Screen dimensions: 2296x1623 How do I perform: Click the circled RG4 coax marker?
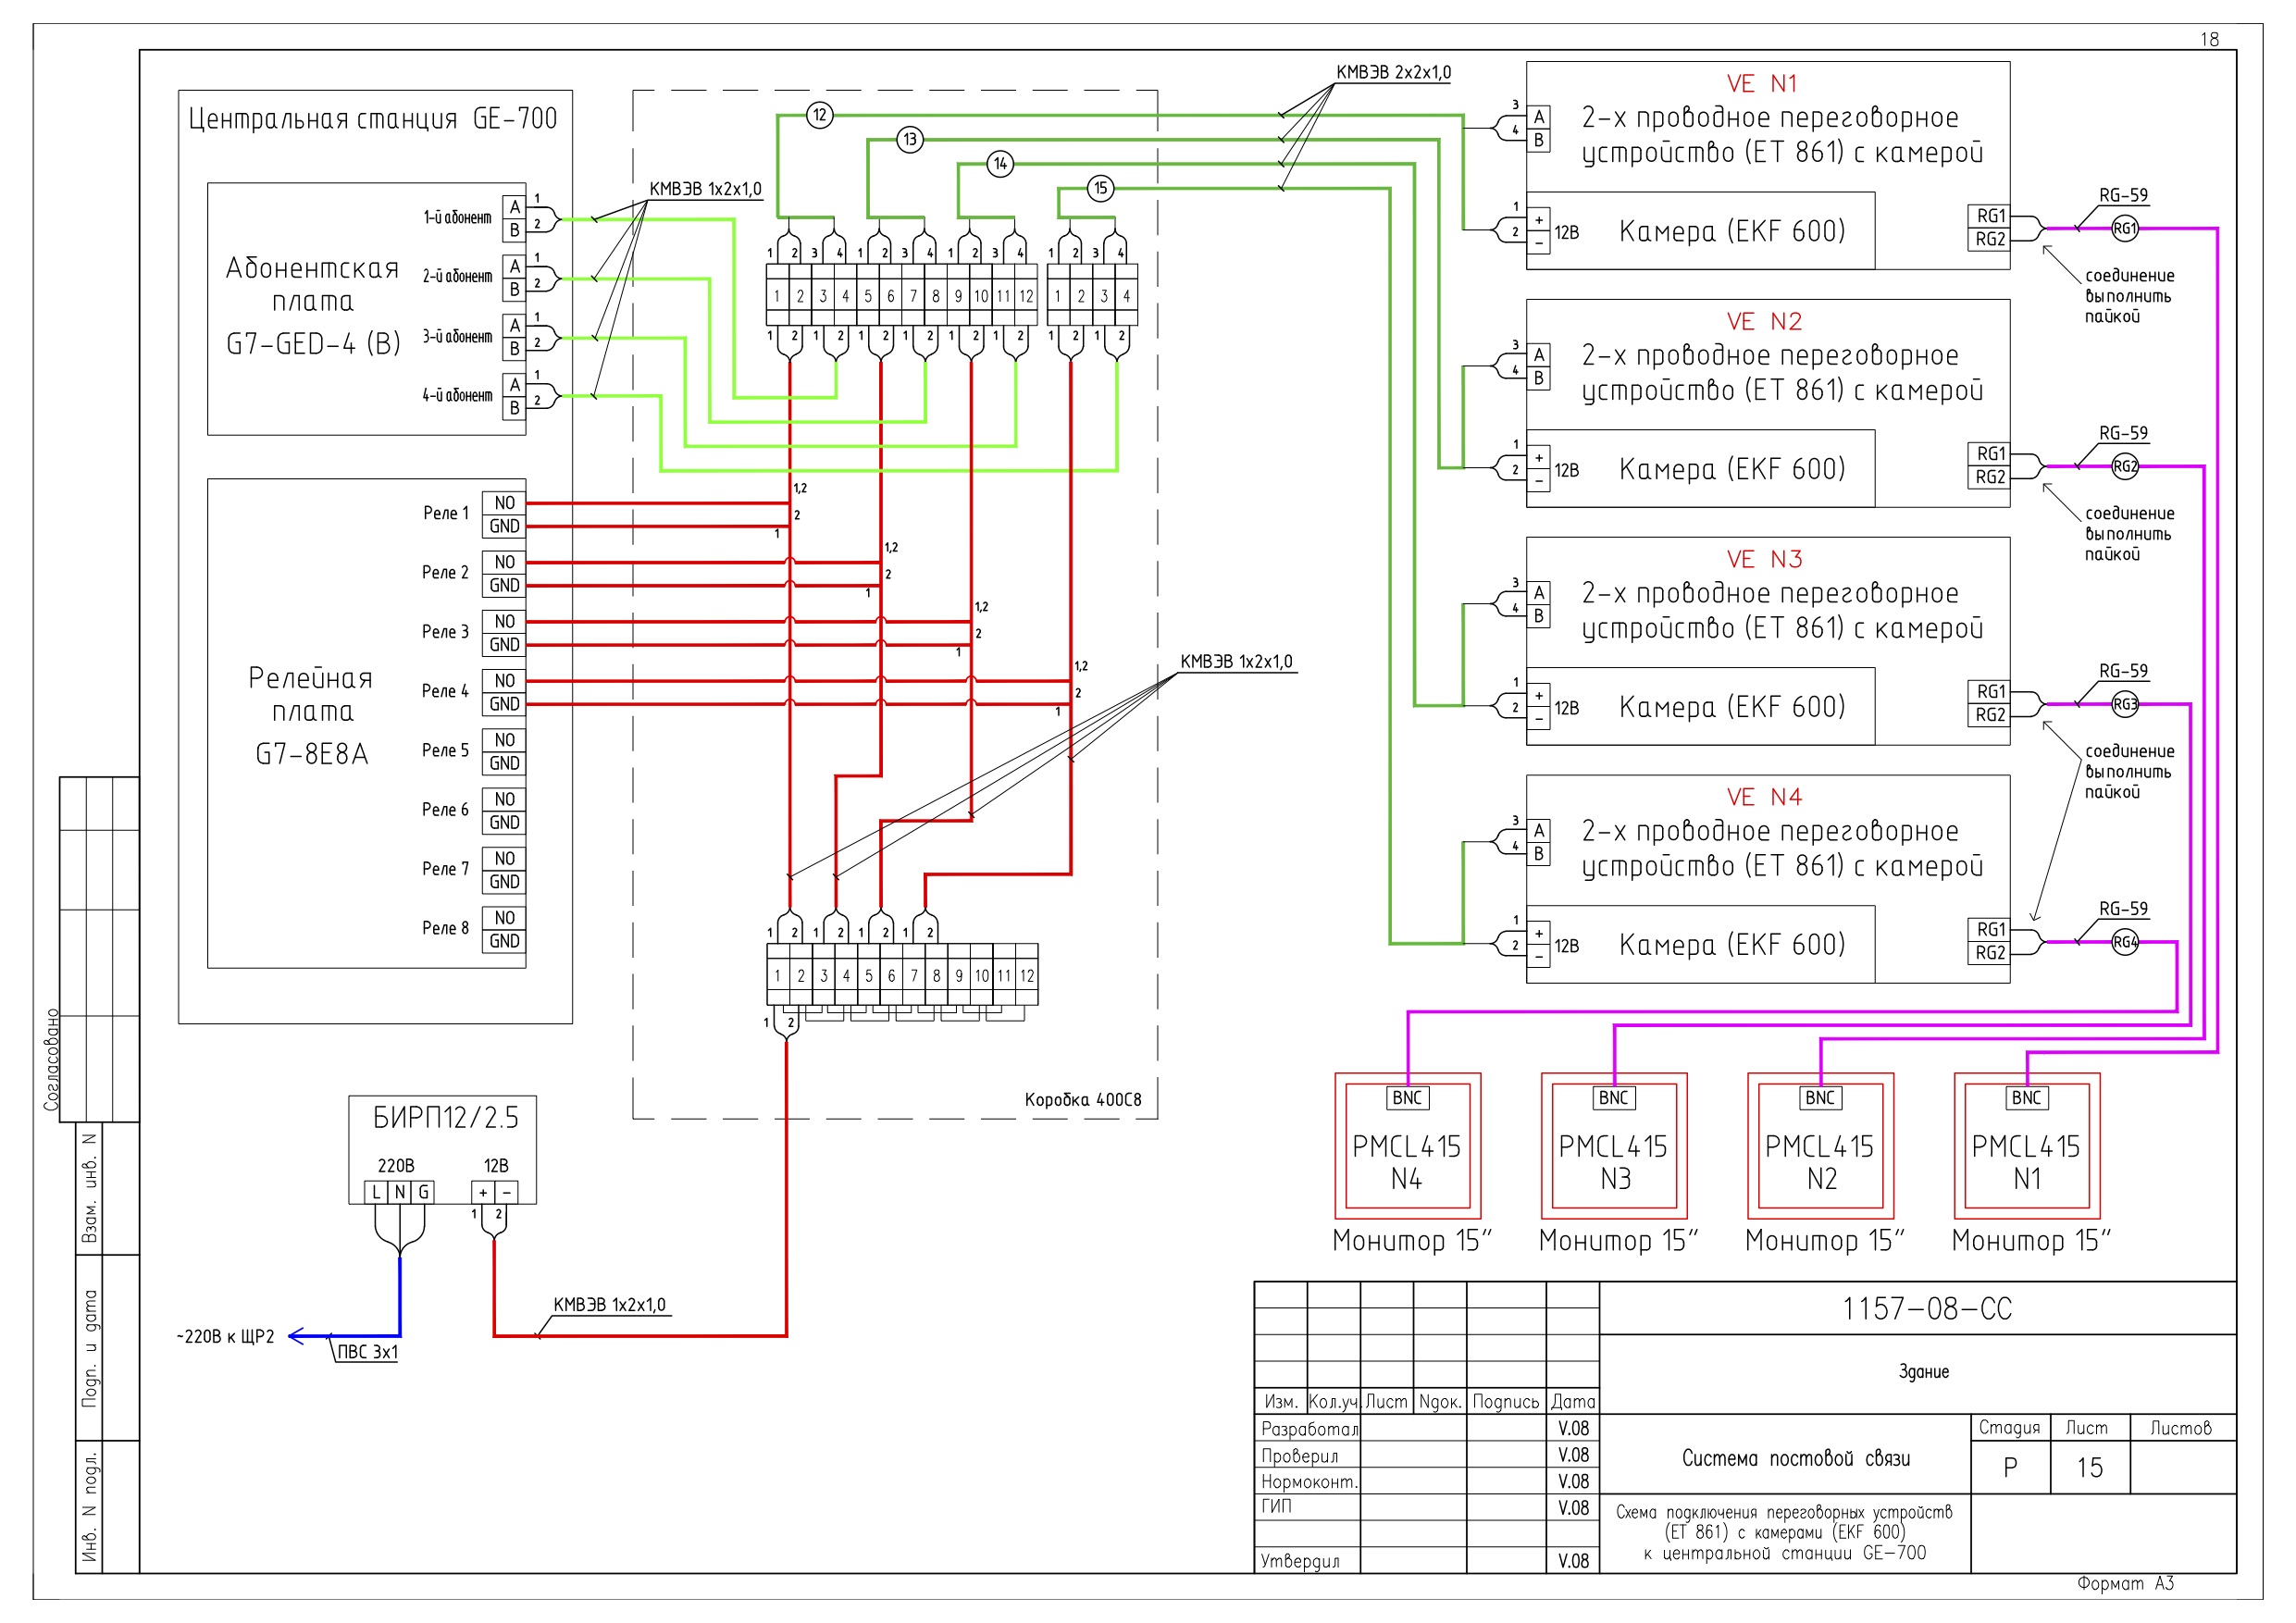click(x=2124, y=942)
